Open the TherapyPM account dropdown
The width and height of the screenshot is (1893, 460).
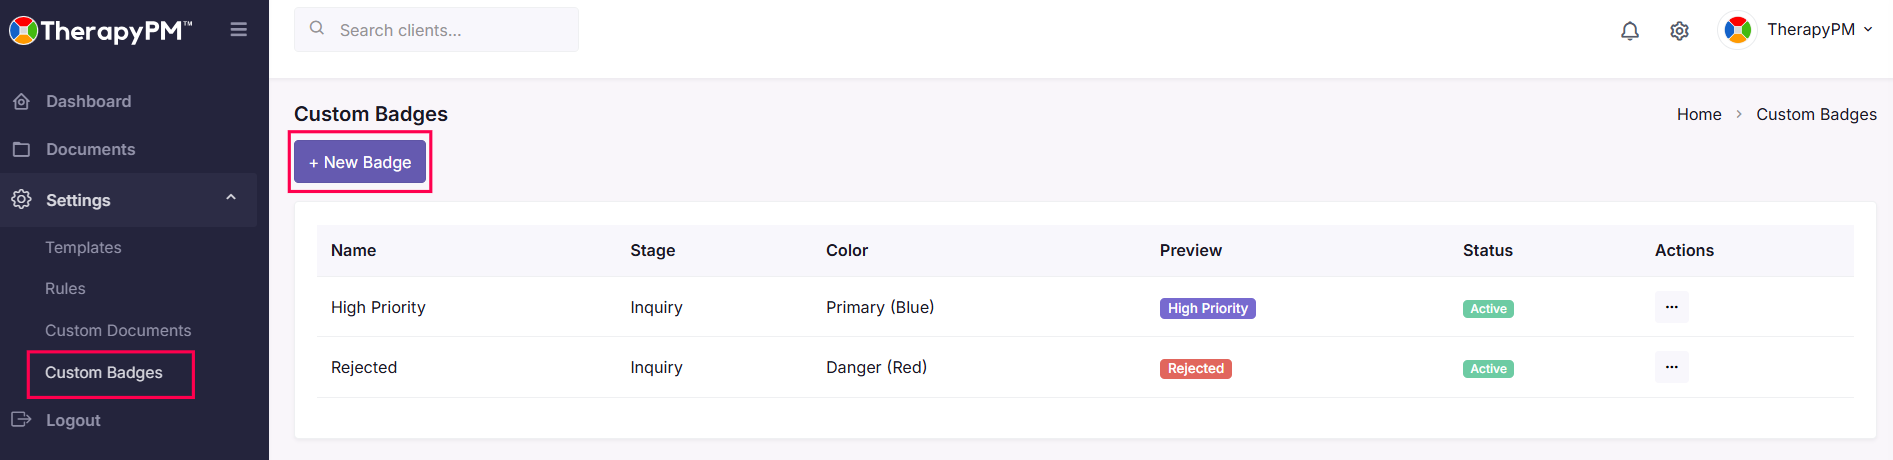pos(1819,30)
